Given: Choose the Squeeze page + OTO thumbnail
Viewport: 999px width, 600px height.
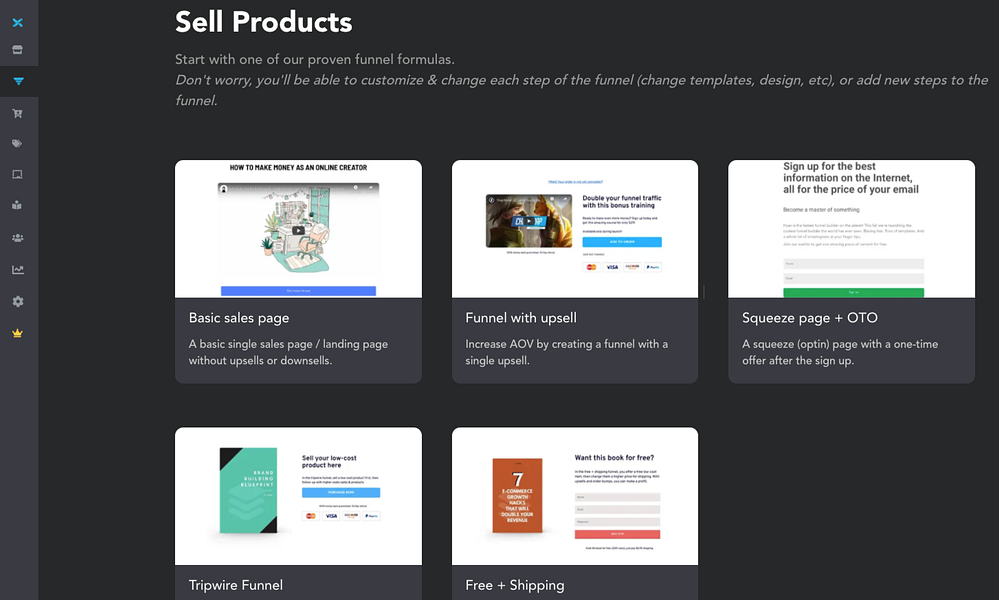Looking at the screenshot, I should click(x=851, y=229).
